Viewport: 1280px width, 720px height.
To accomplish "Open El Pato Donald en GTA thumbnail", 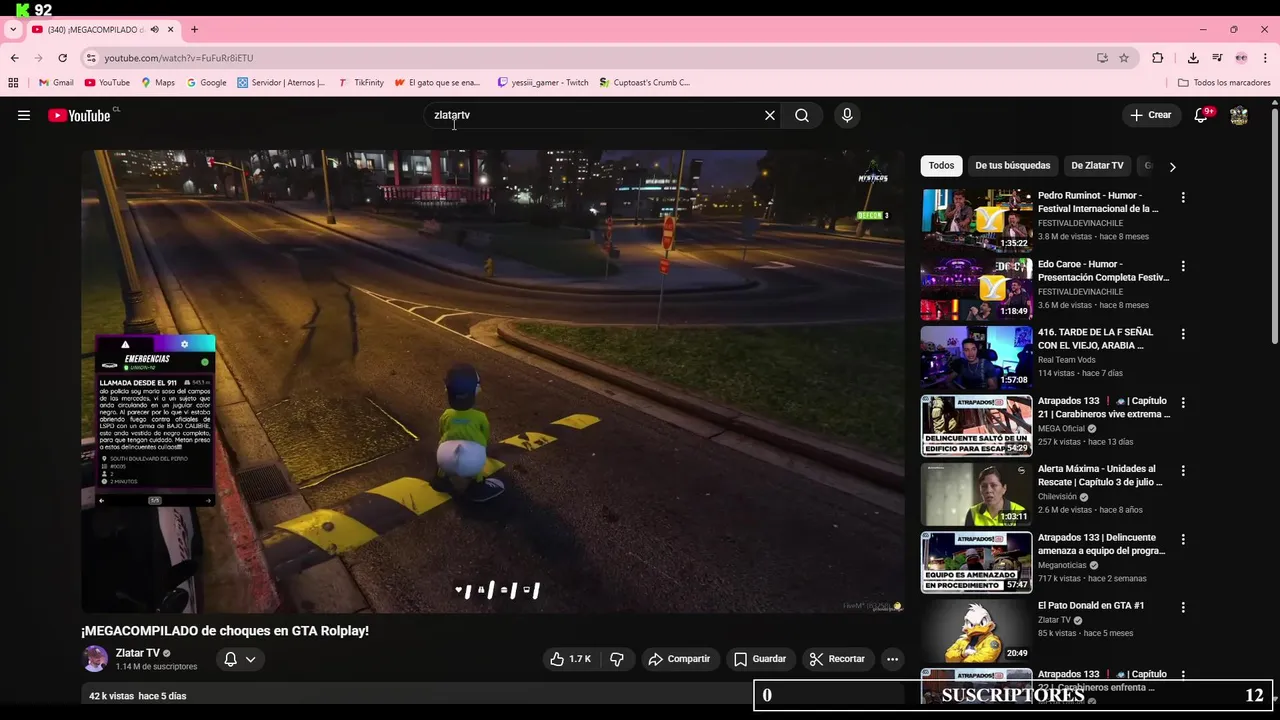I will point(977,630).
